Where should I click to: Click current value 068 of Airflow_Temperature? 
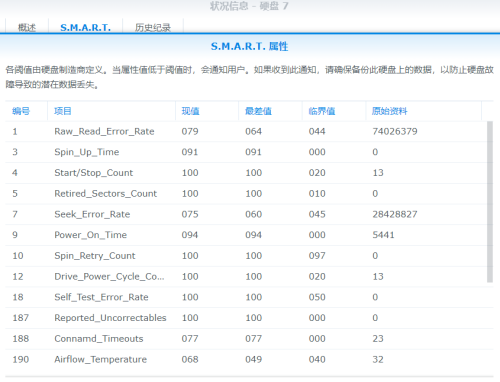pyautogui.click(x=190, y=359)
